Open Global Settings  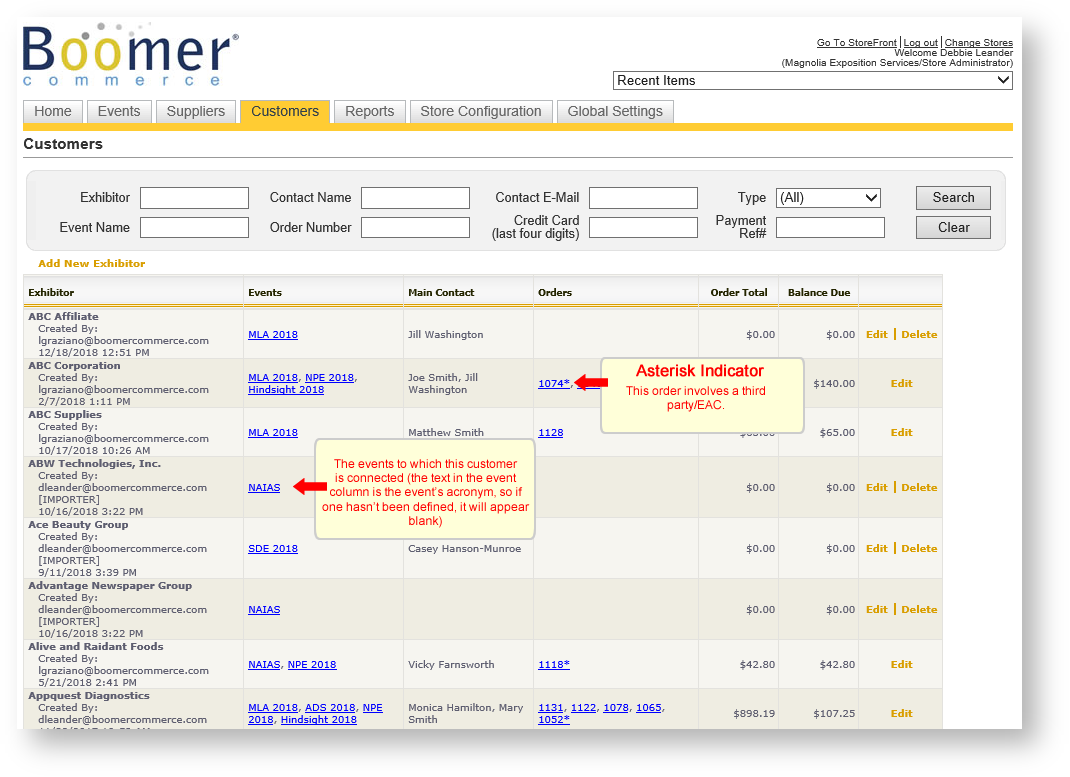[x=615, y=111]
